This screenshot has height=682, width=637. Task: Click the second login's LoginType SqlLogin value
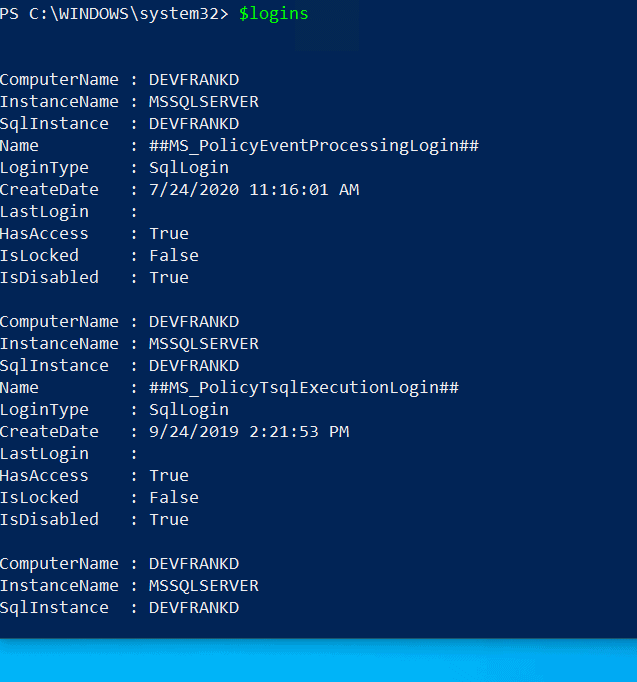point(188,410)
